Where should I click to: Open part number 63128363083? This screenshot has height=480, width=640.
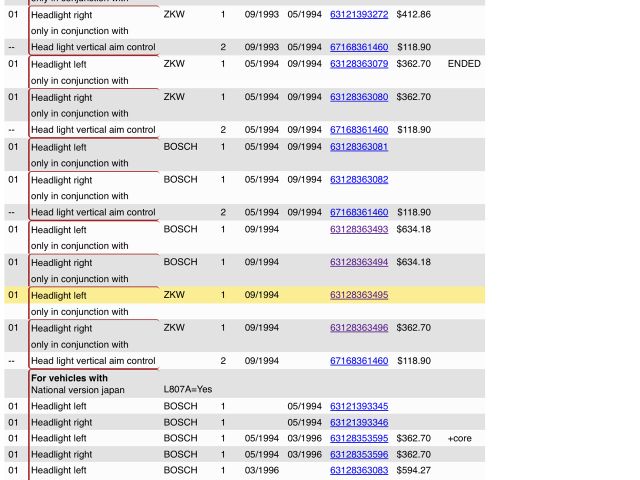[x=359, y=470]
